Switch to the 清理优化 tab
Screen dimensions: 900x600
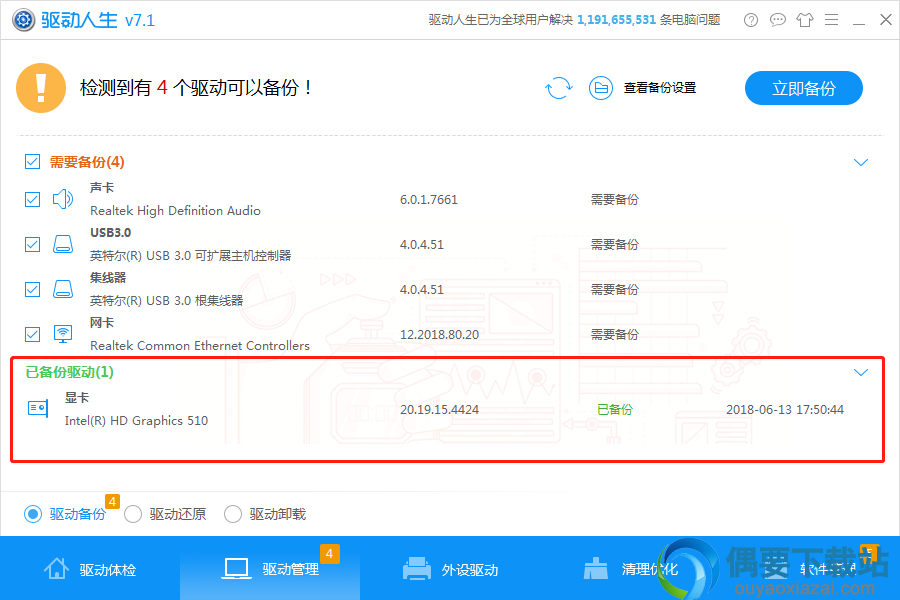pos(631,569)
